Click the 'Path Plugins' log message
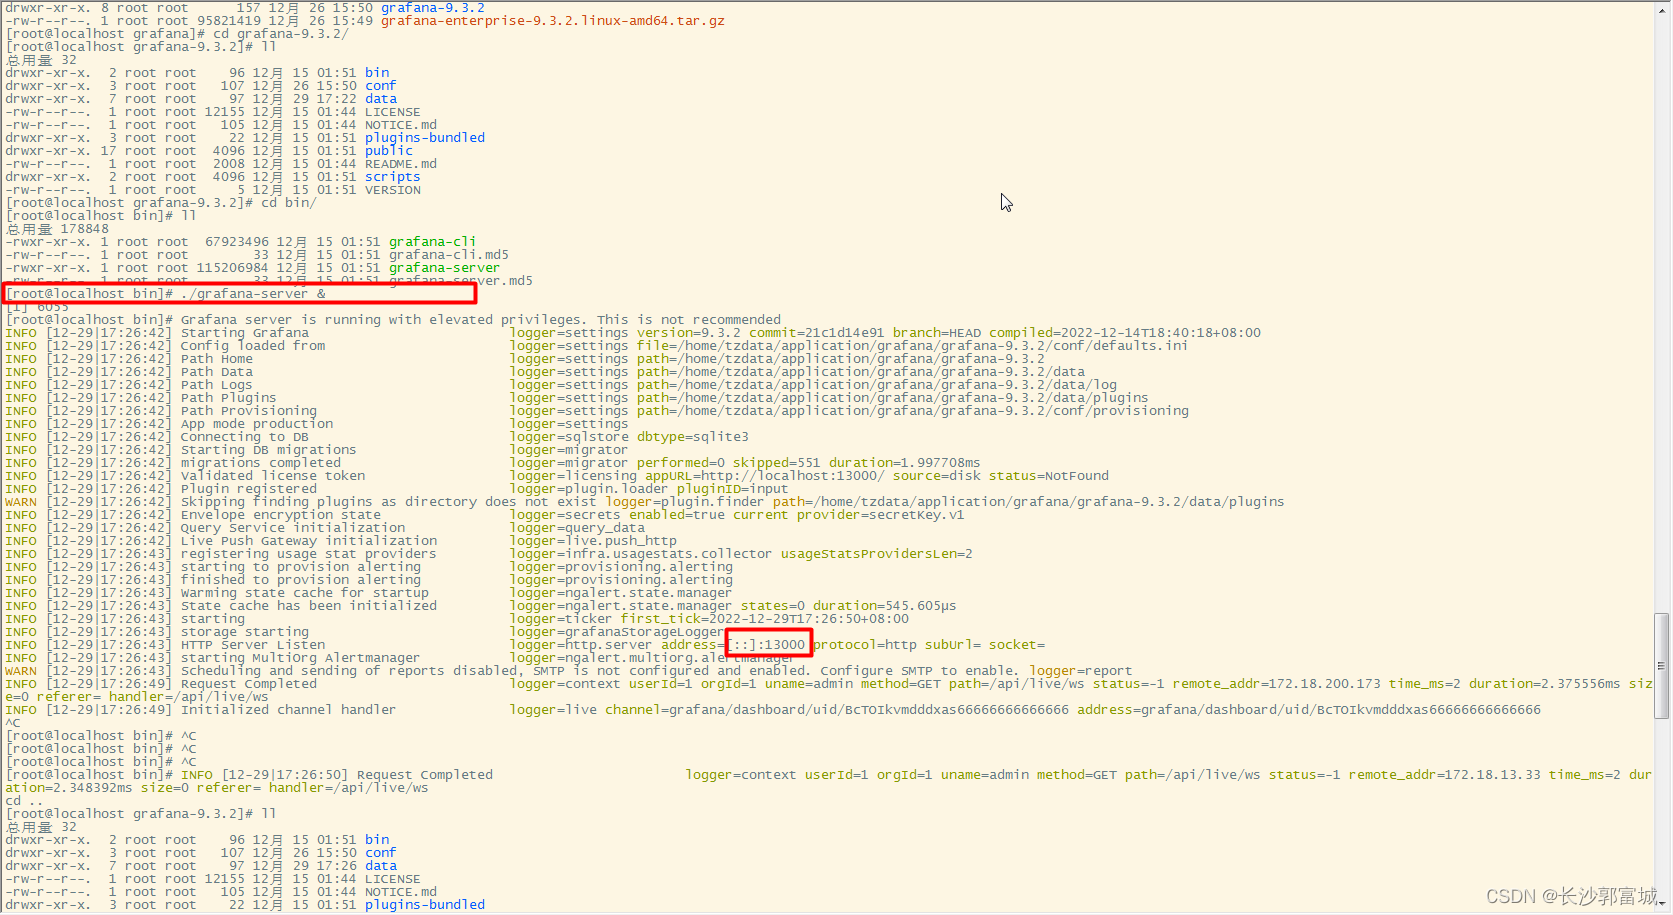Viewport: 1673px width, 915px height. 229,398
